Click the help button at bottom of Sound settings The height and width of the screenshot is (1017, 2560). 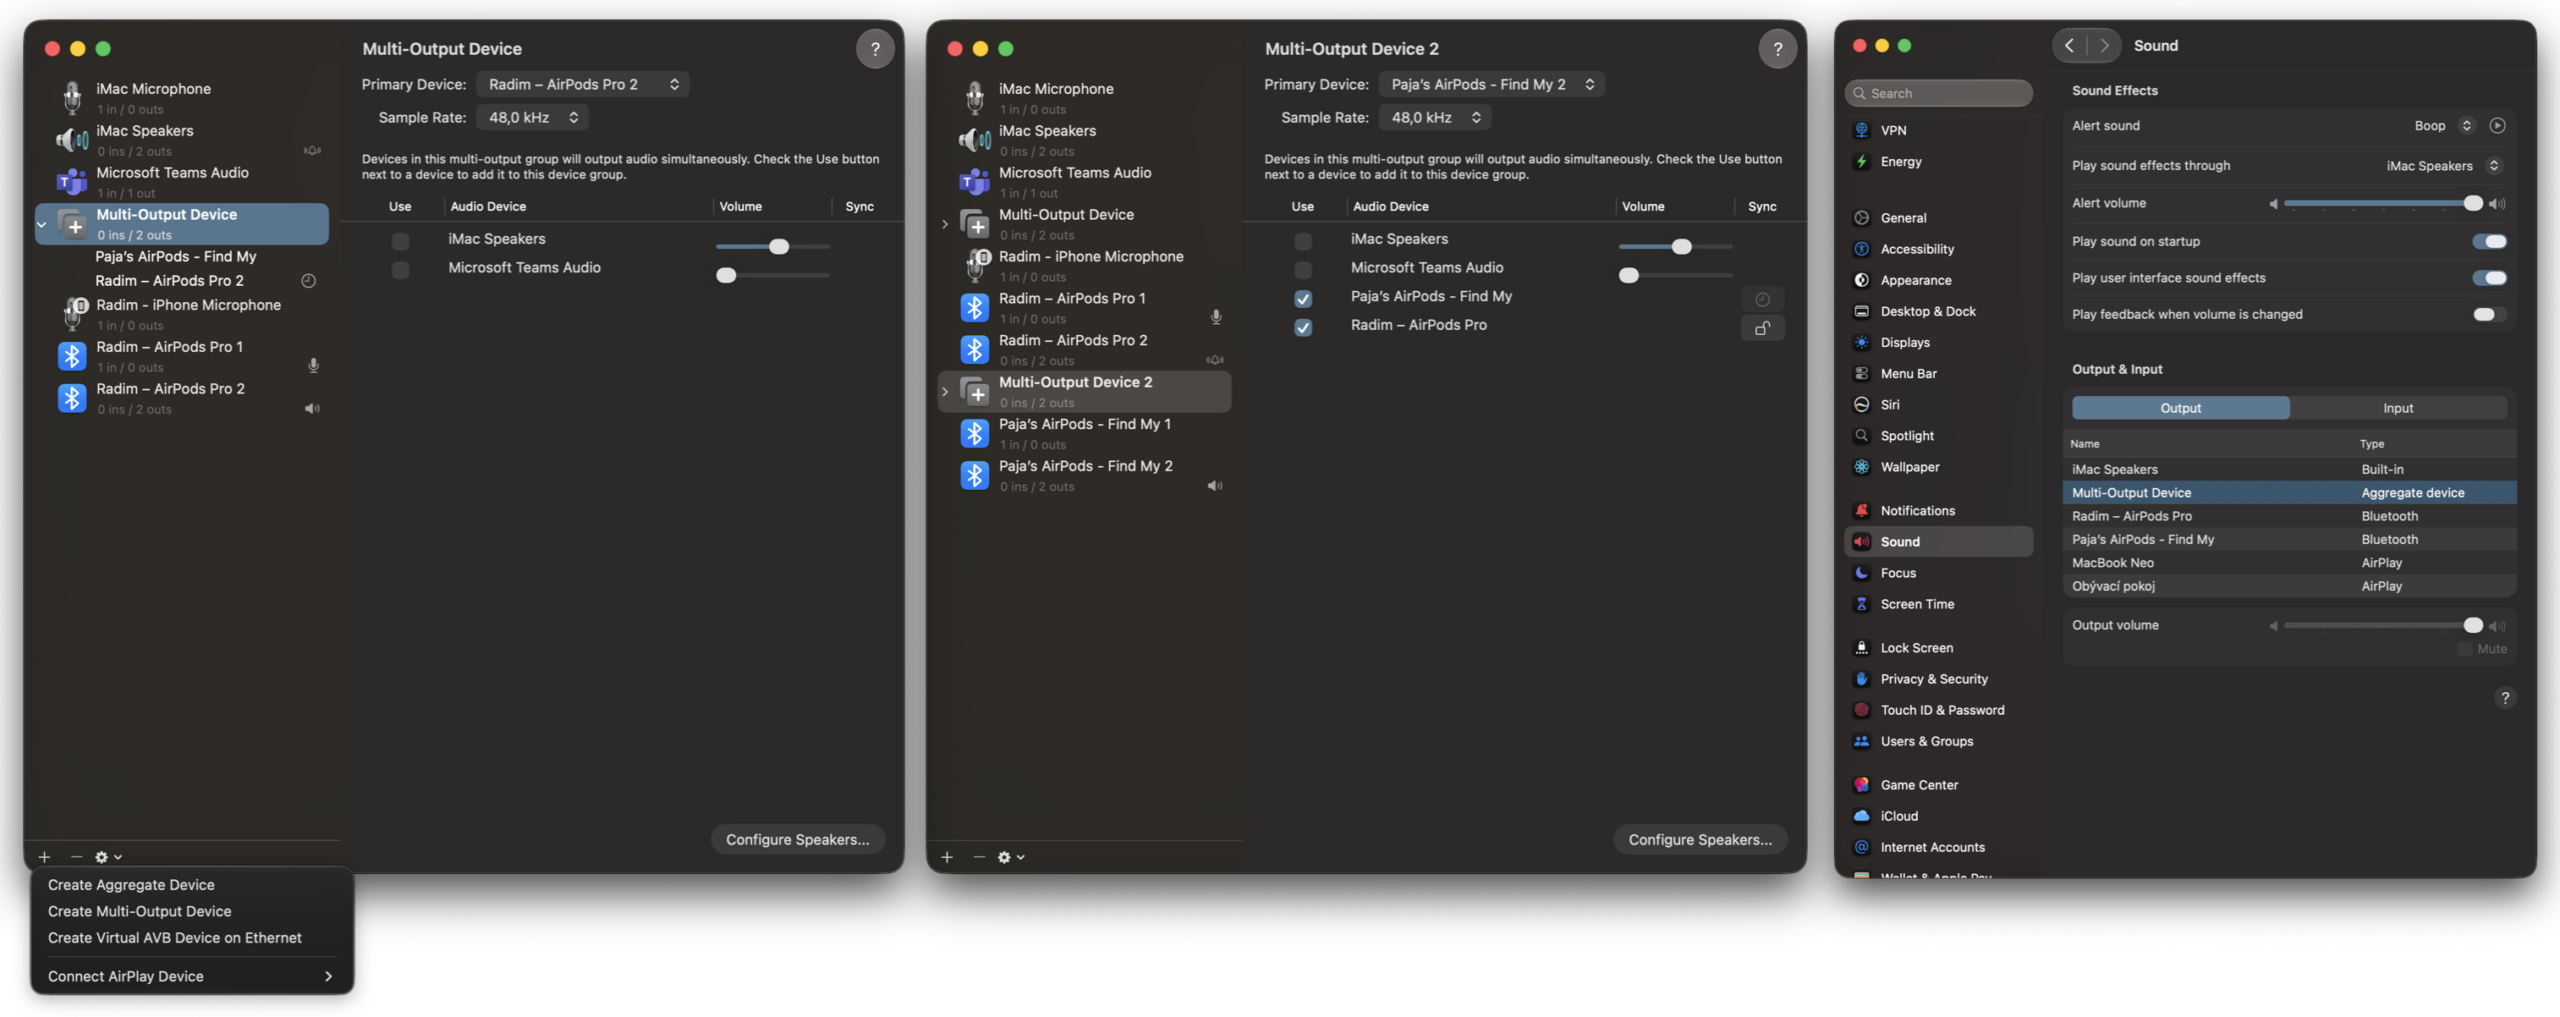2504,698
